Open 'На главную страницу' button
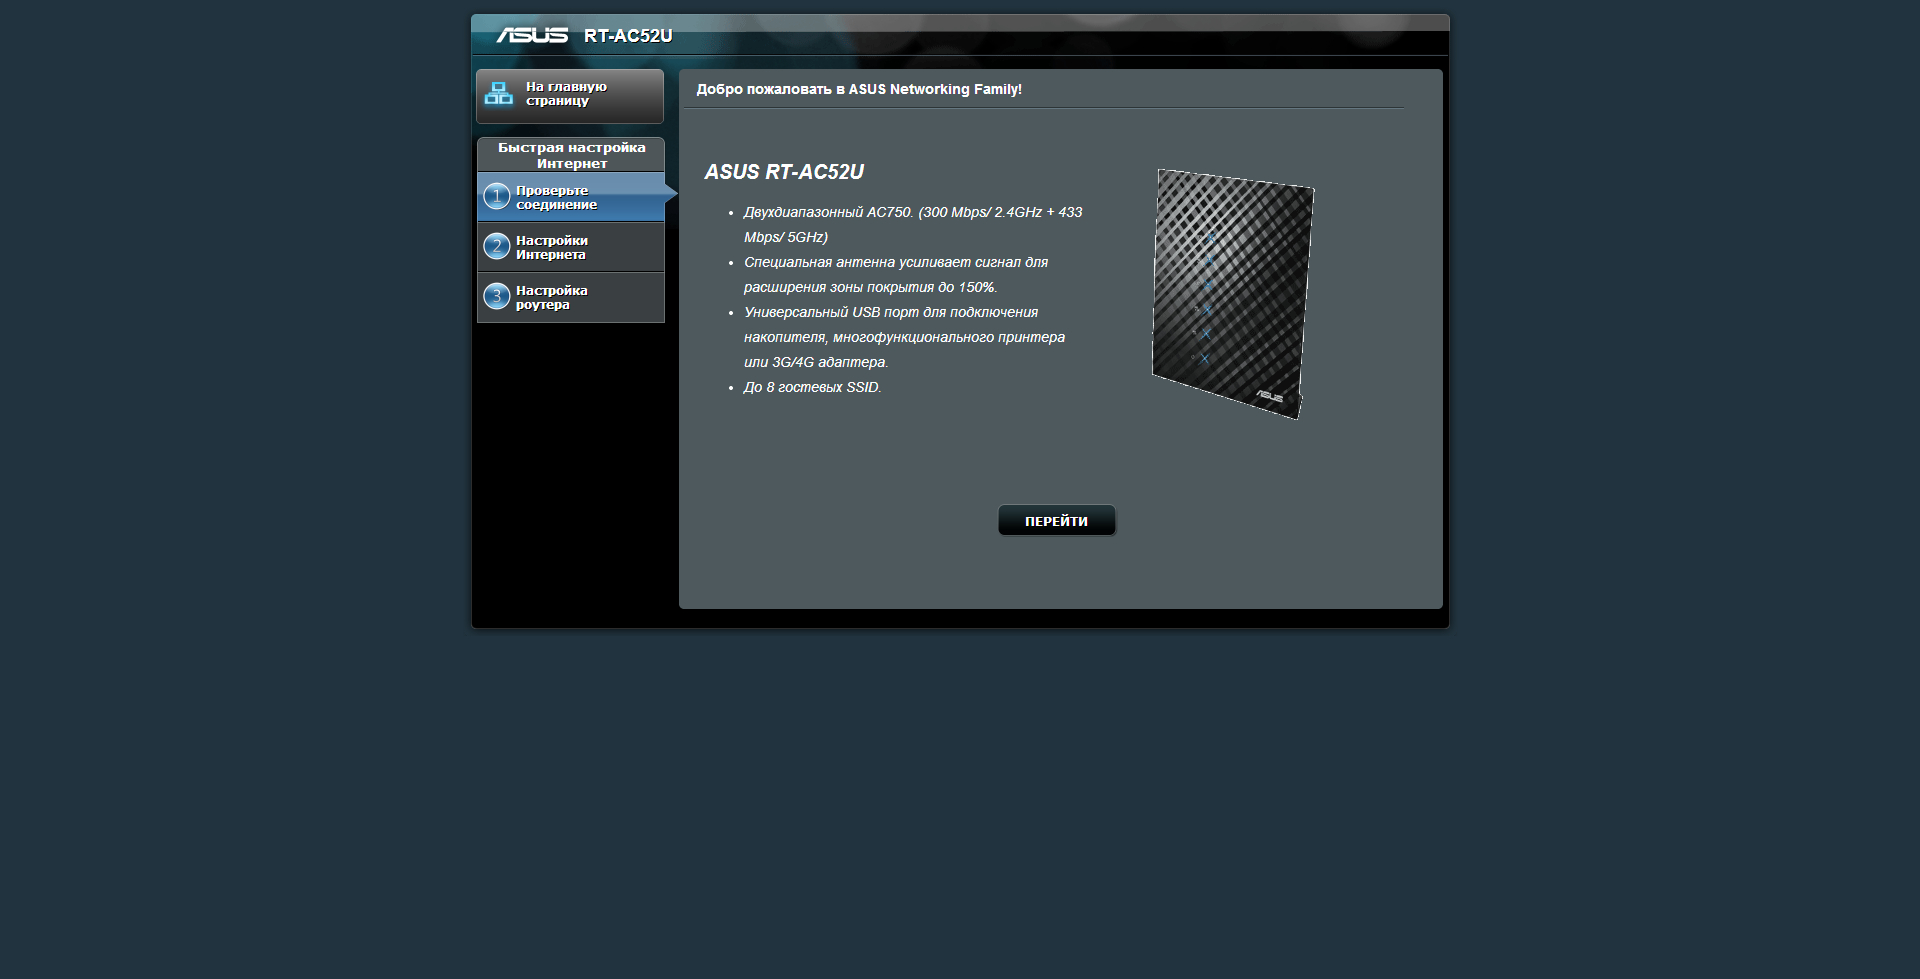Viewport: 1920px width, 979px height. click(x=570, y=96)
